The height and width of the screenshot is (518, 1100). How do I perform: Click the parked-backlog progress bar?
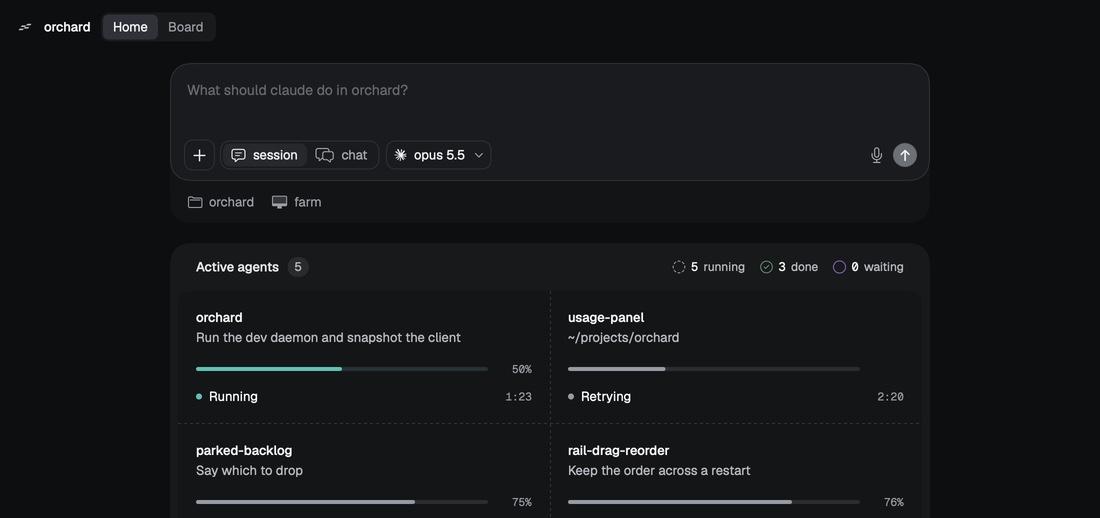coord(342,502)
